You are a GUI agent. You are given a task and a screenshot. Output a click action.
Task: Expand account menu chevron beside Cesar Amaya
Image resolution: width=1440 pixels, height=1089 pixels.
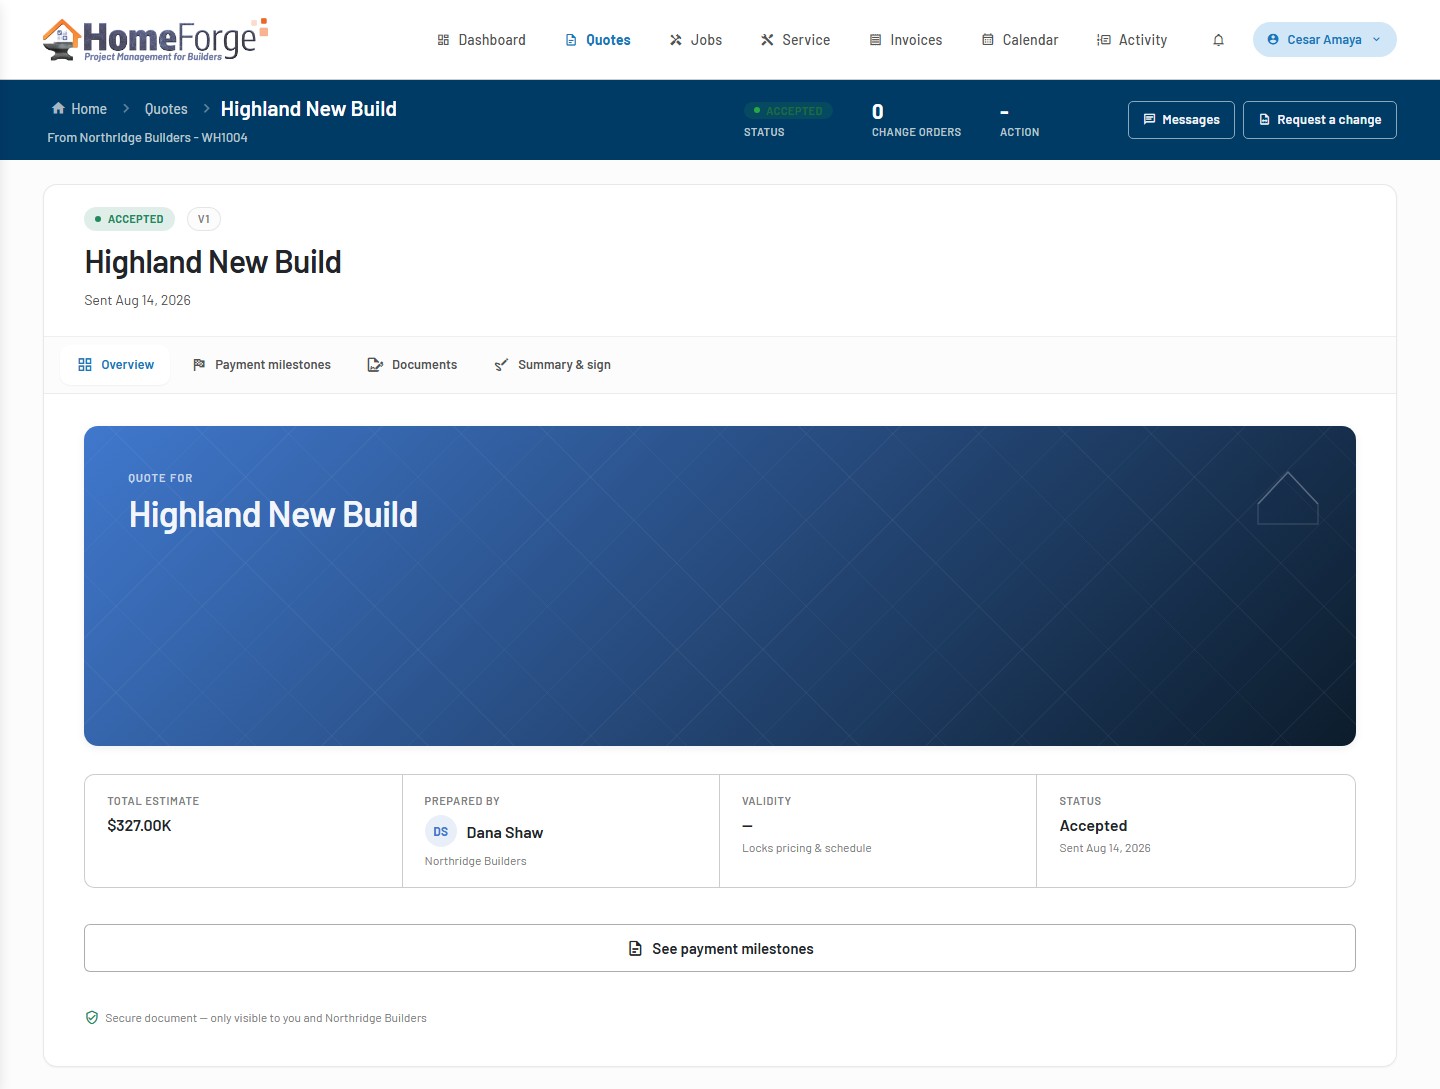tap(1377, 40)
